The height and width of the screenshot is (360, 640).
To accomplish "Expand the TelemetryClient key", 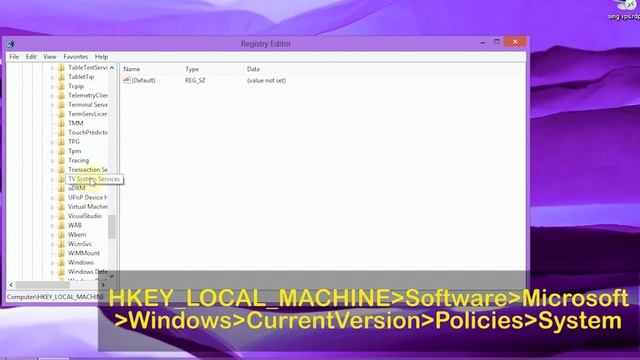I will point(52,96).
